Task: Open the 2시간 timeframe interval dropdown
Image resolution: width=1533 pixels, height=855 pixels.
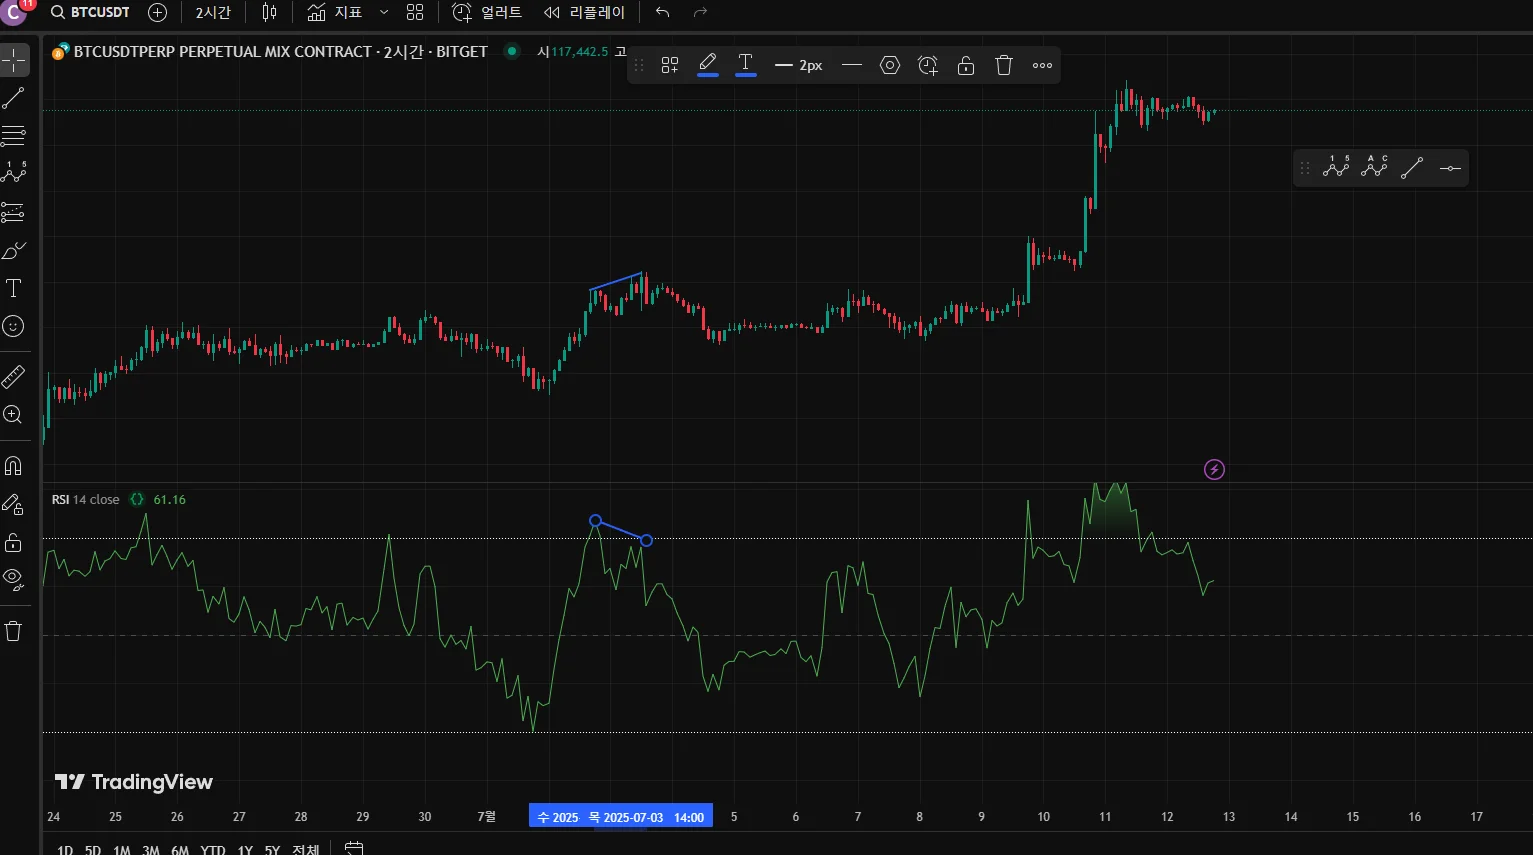Action: point(213,13)
